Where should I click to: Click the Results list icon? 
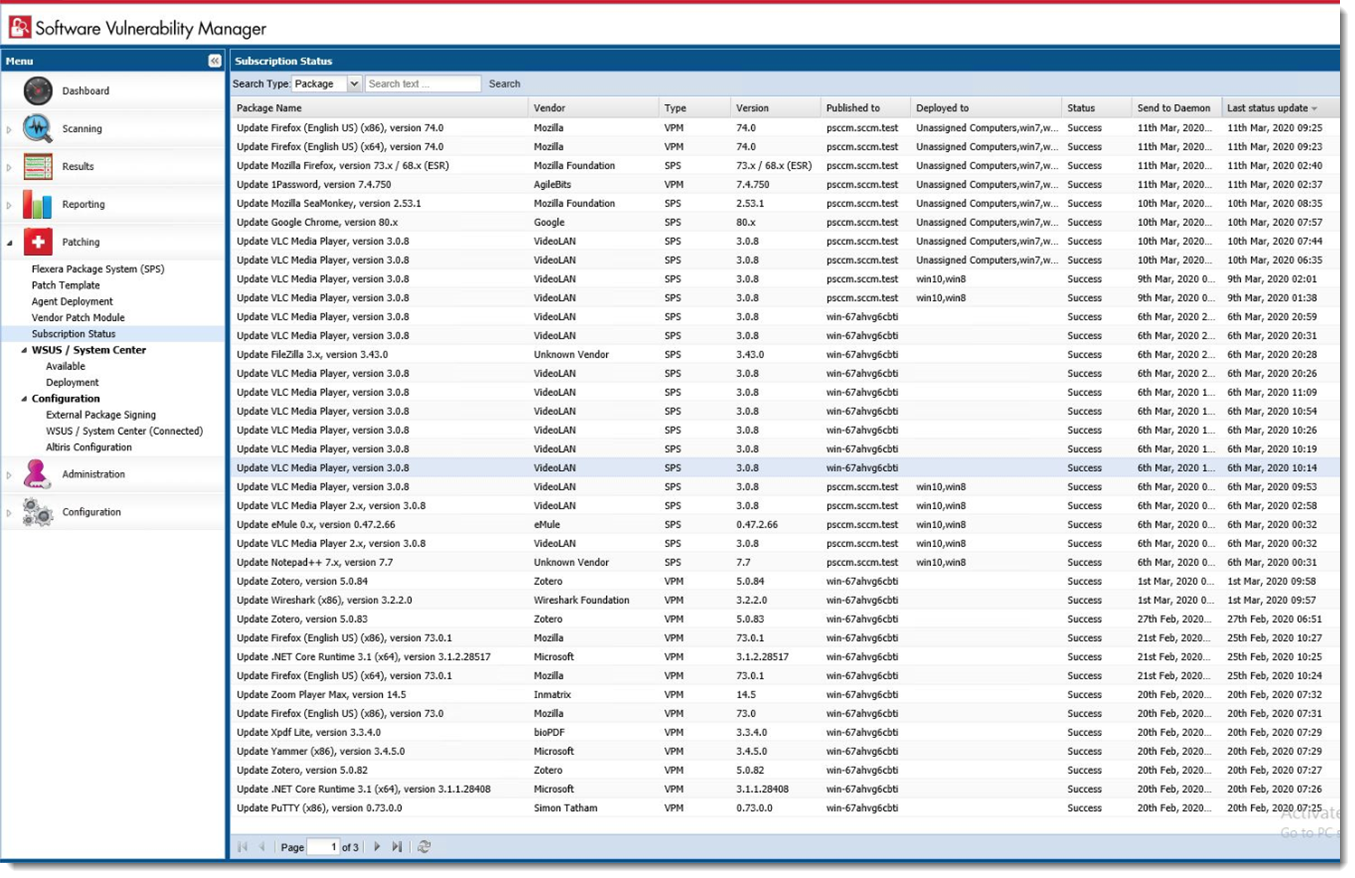tap(38, 167)
